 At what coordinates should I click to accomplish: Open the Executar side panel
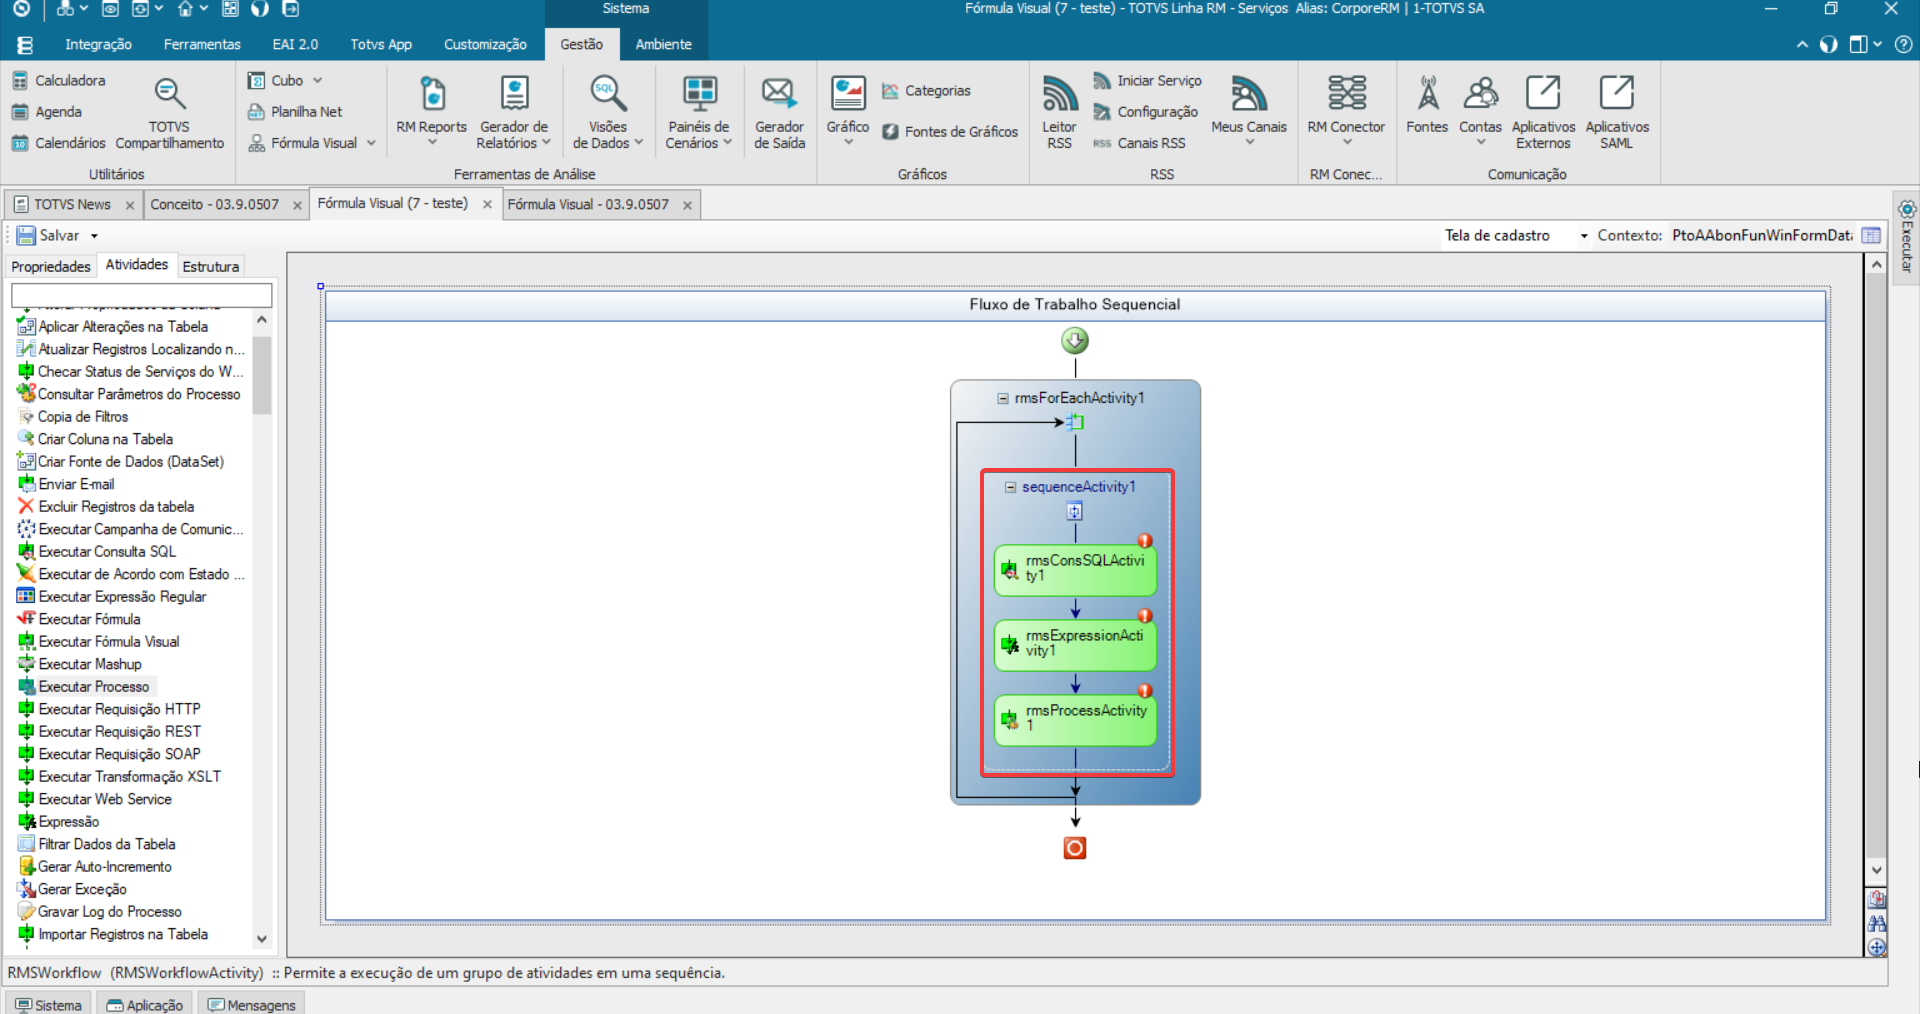(x=1907, y=238)
